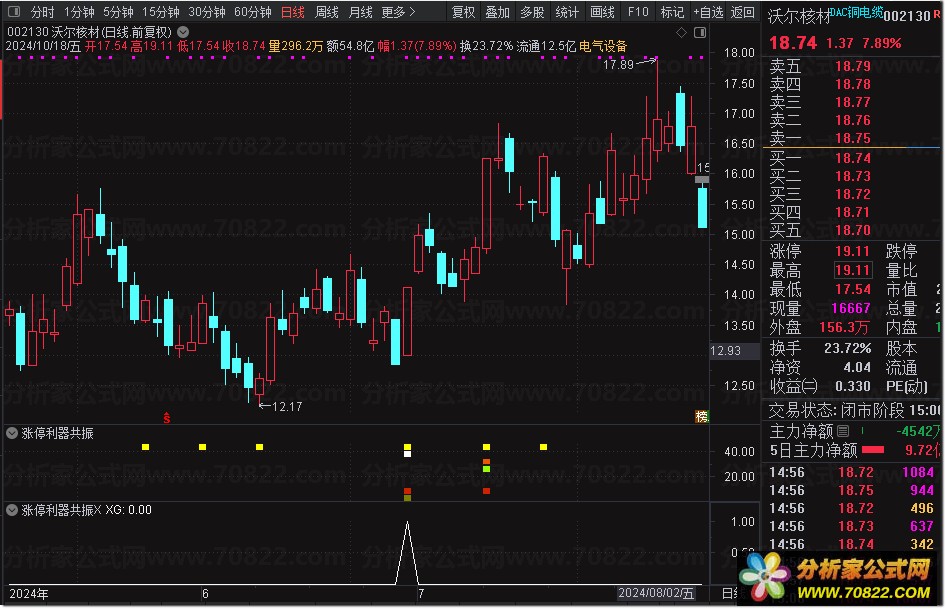This screenshot has height=609, width=947.
Task: Click the 收益(二) value 0.330
Action: (x=853, y=386)
